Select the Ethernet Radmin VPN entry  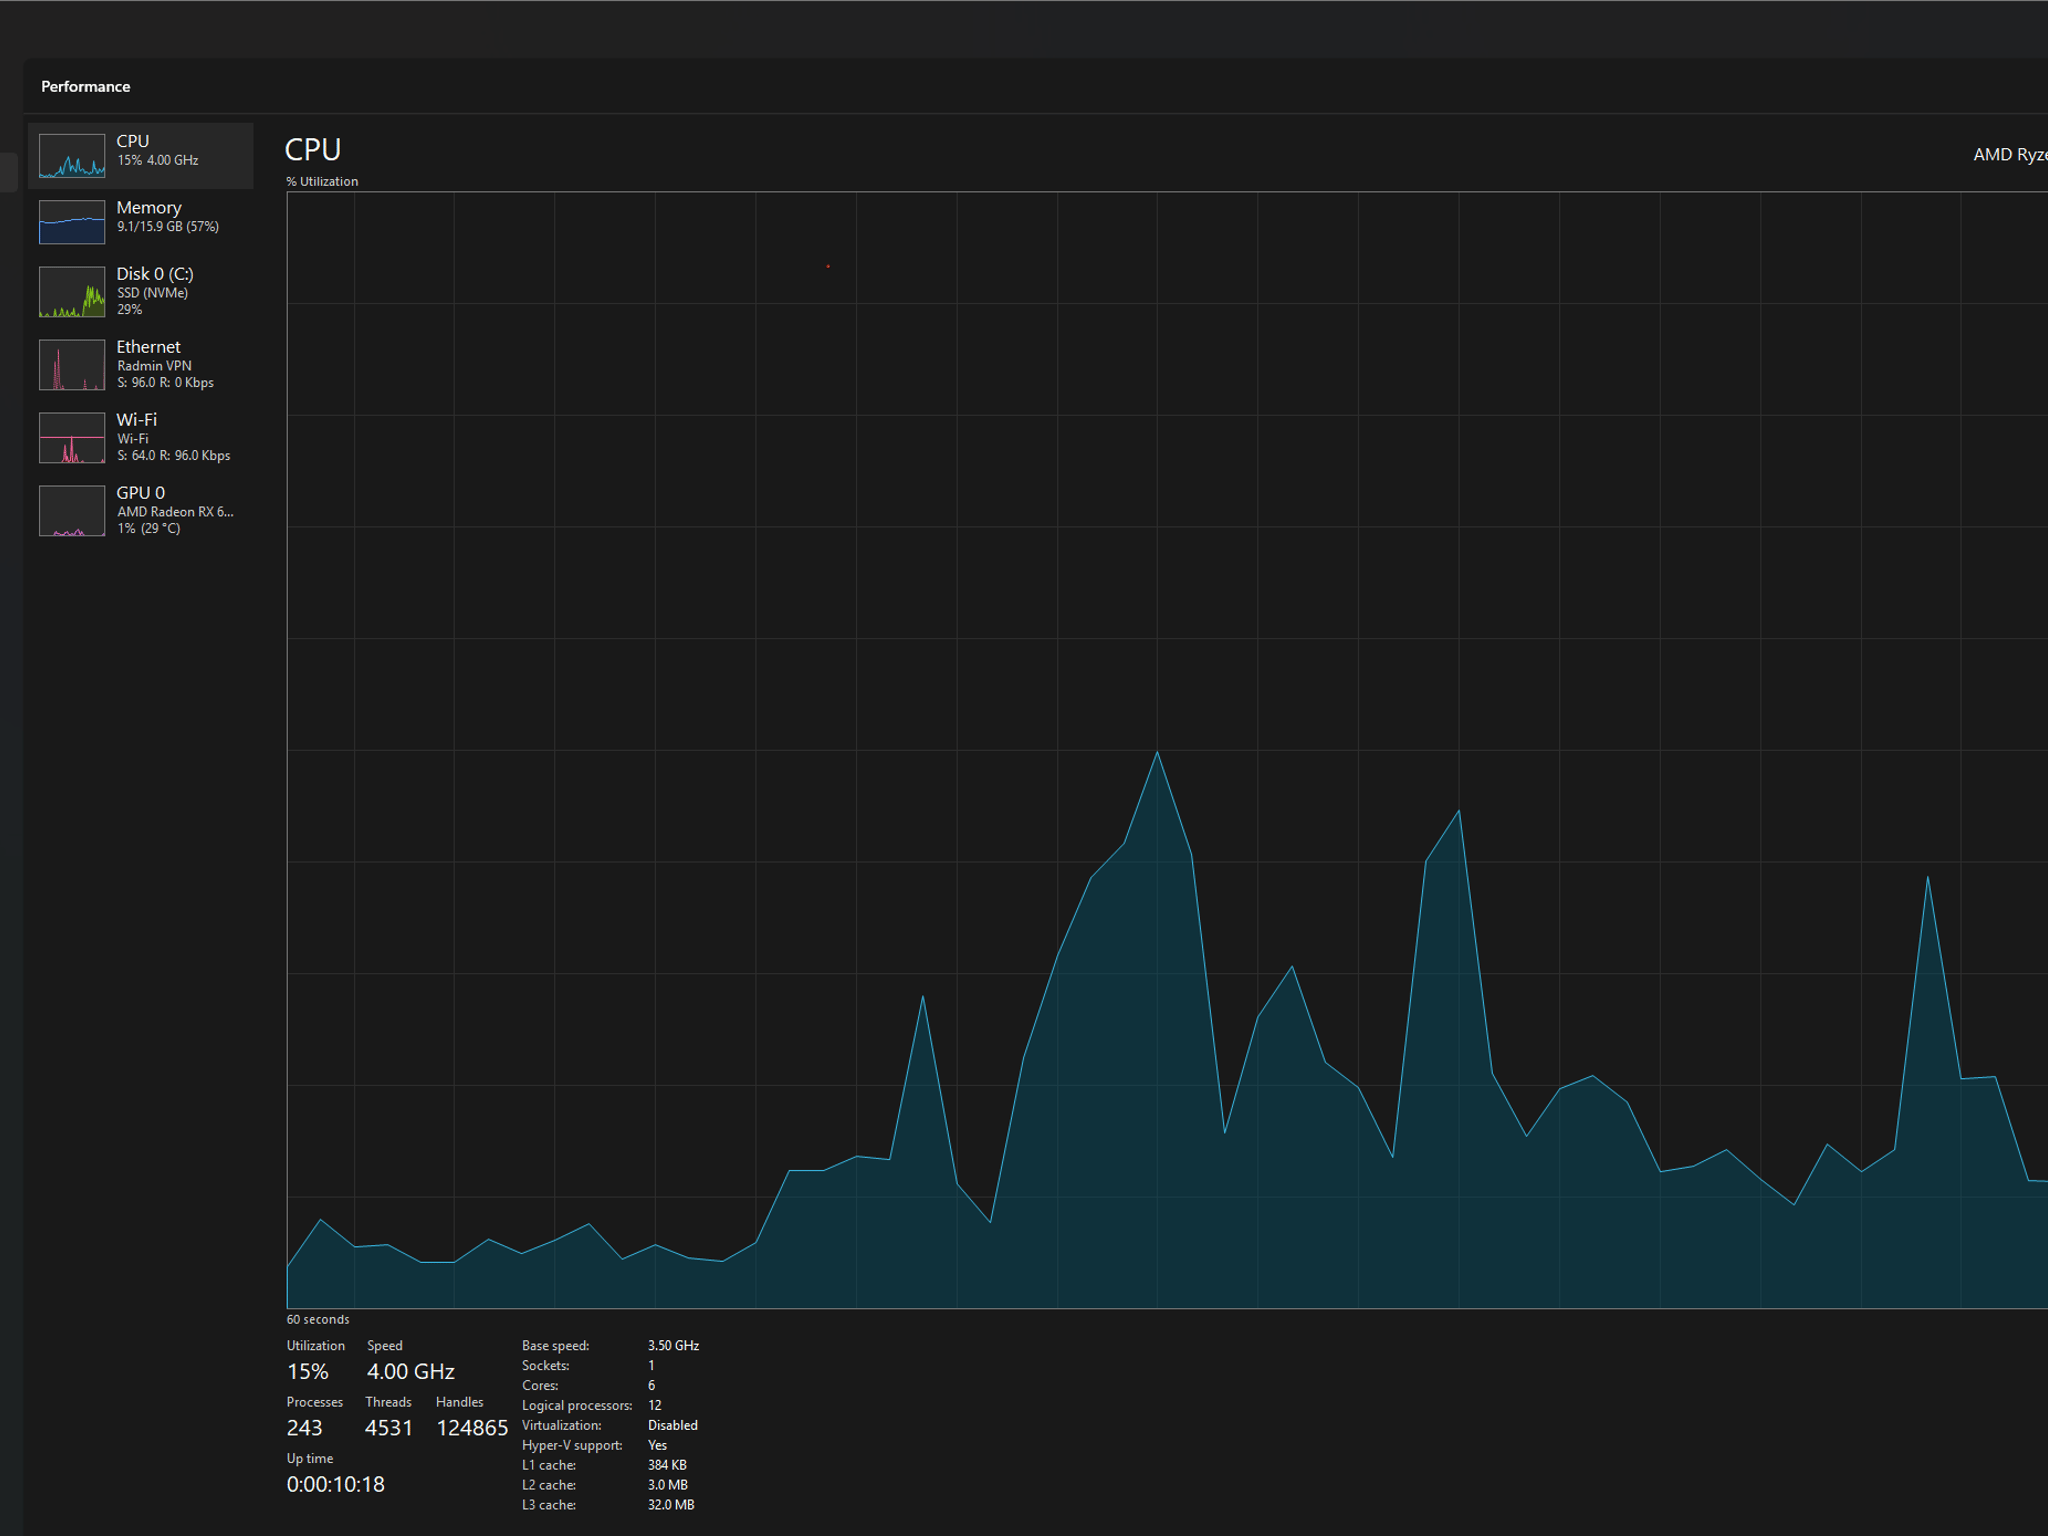141,365
